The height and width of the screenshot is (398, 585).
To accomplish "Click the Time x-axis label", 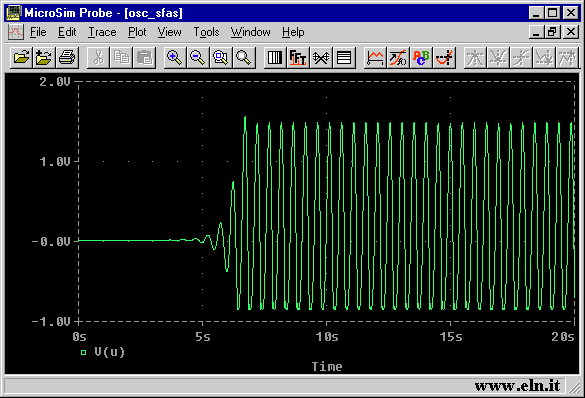I will (x=327, y=367).
